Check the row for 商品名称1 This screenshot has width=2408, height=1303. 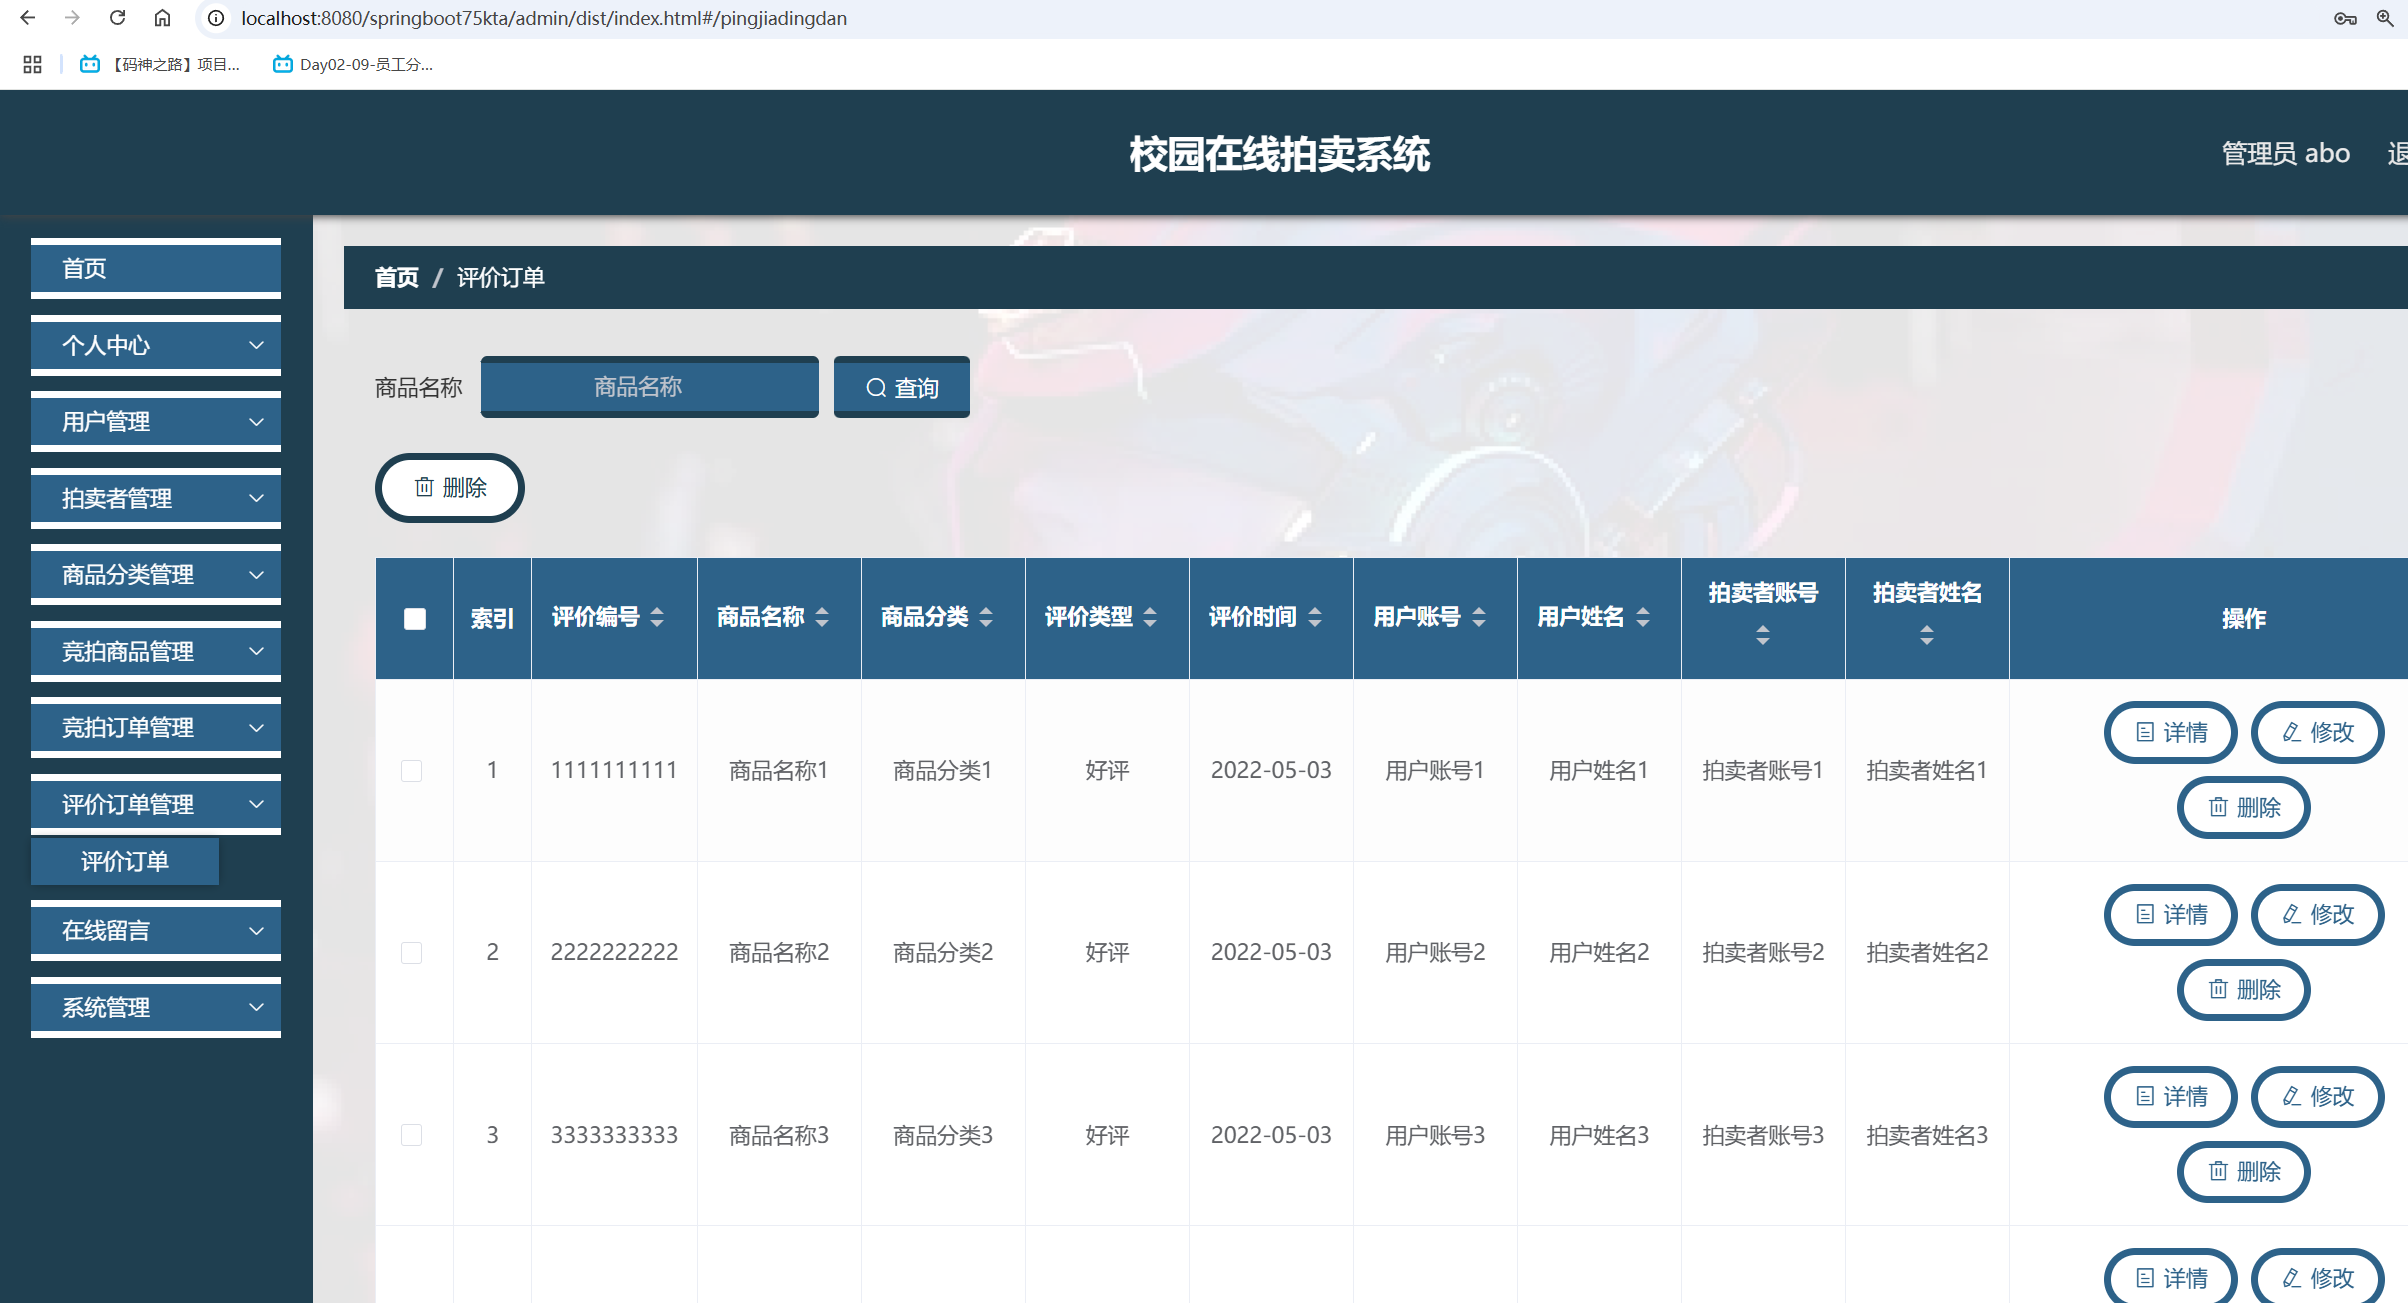(411, 770)
